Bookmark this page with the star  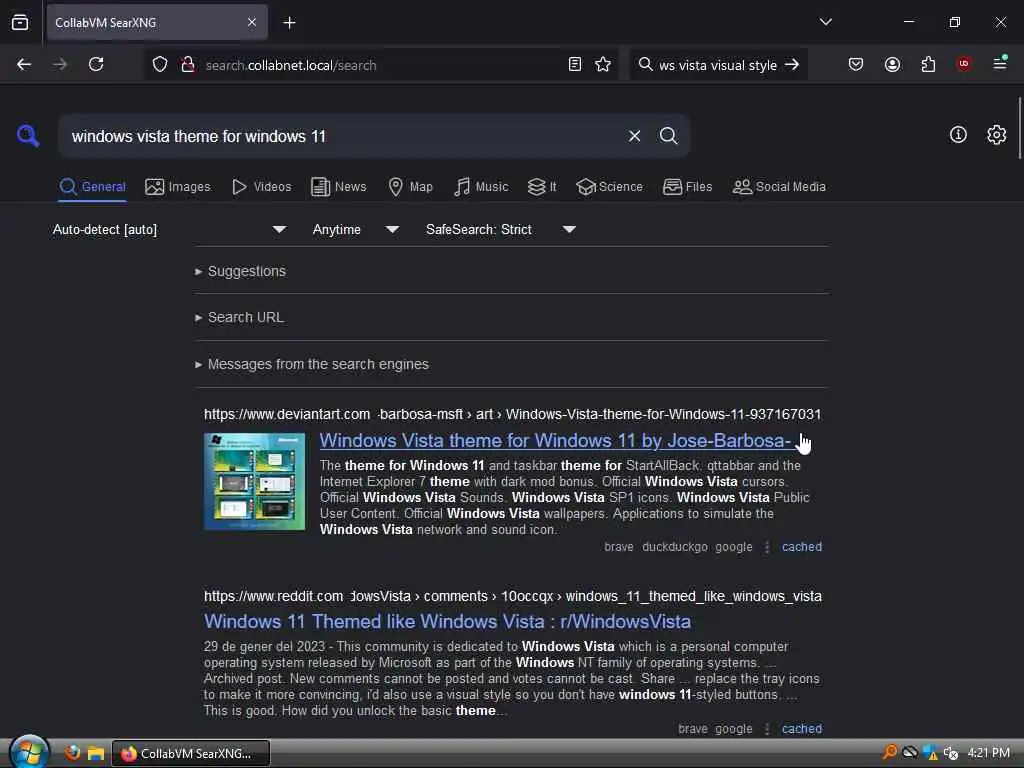coord(603,64)
